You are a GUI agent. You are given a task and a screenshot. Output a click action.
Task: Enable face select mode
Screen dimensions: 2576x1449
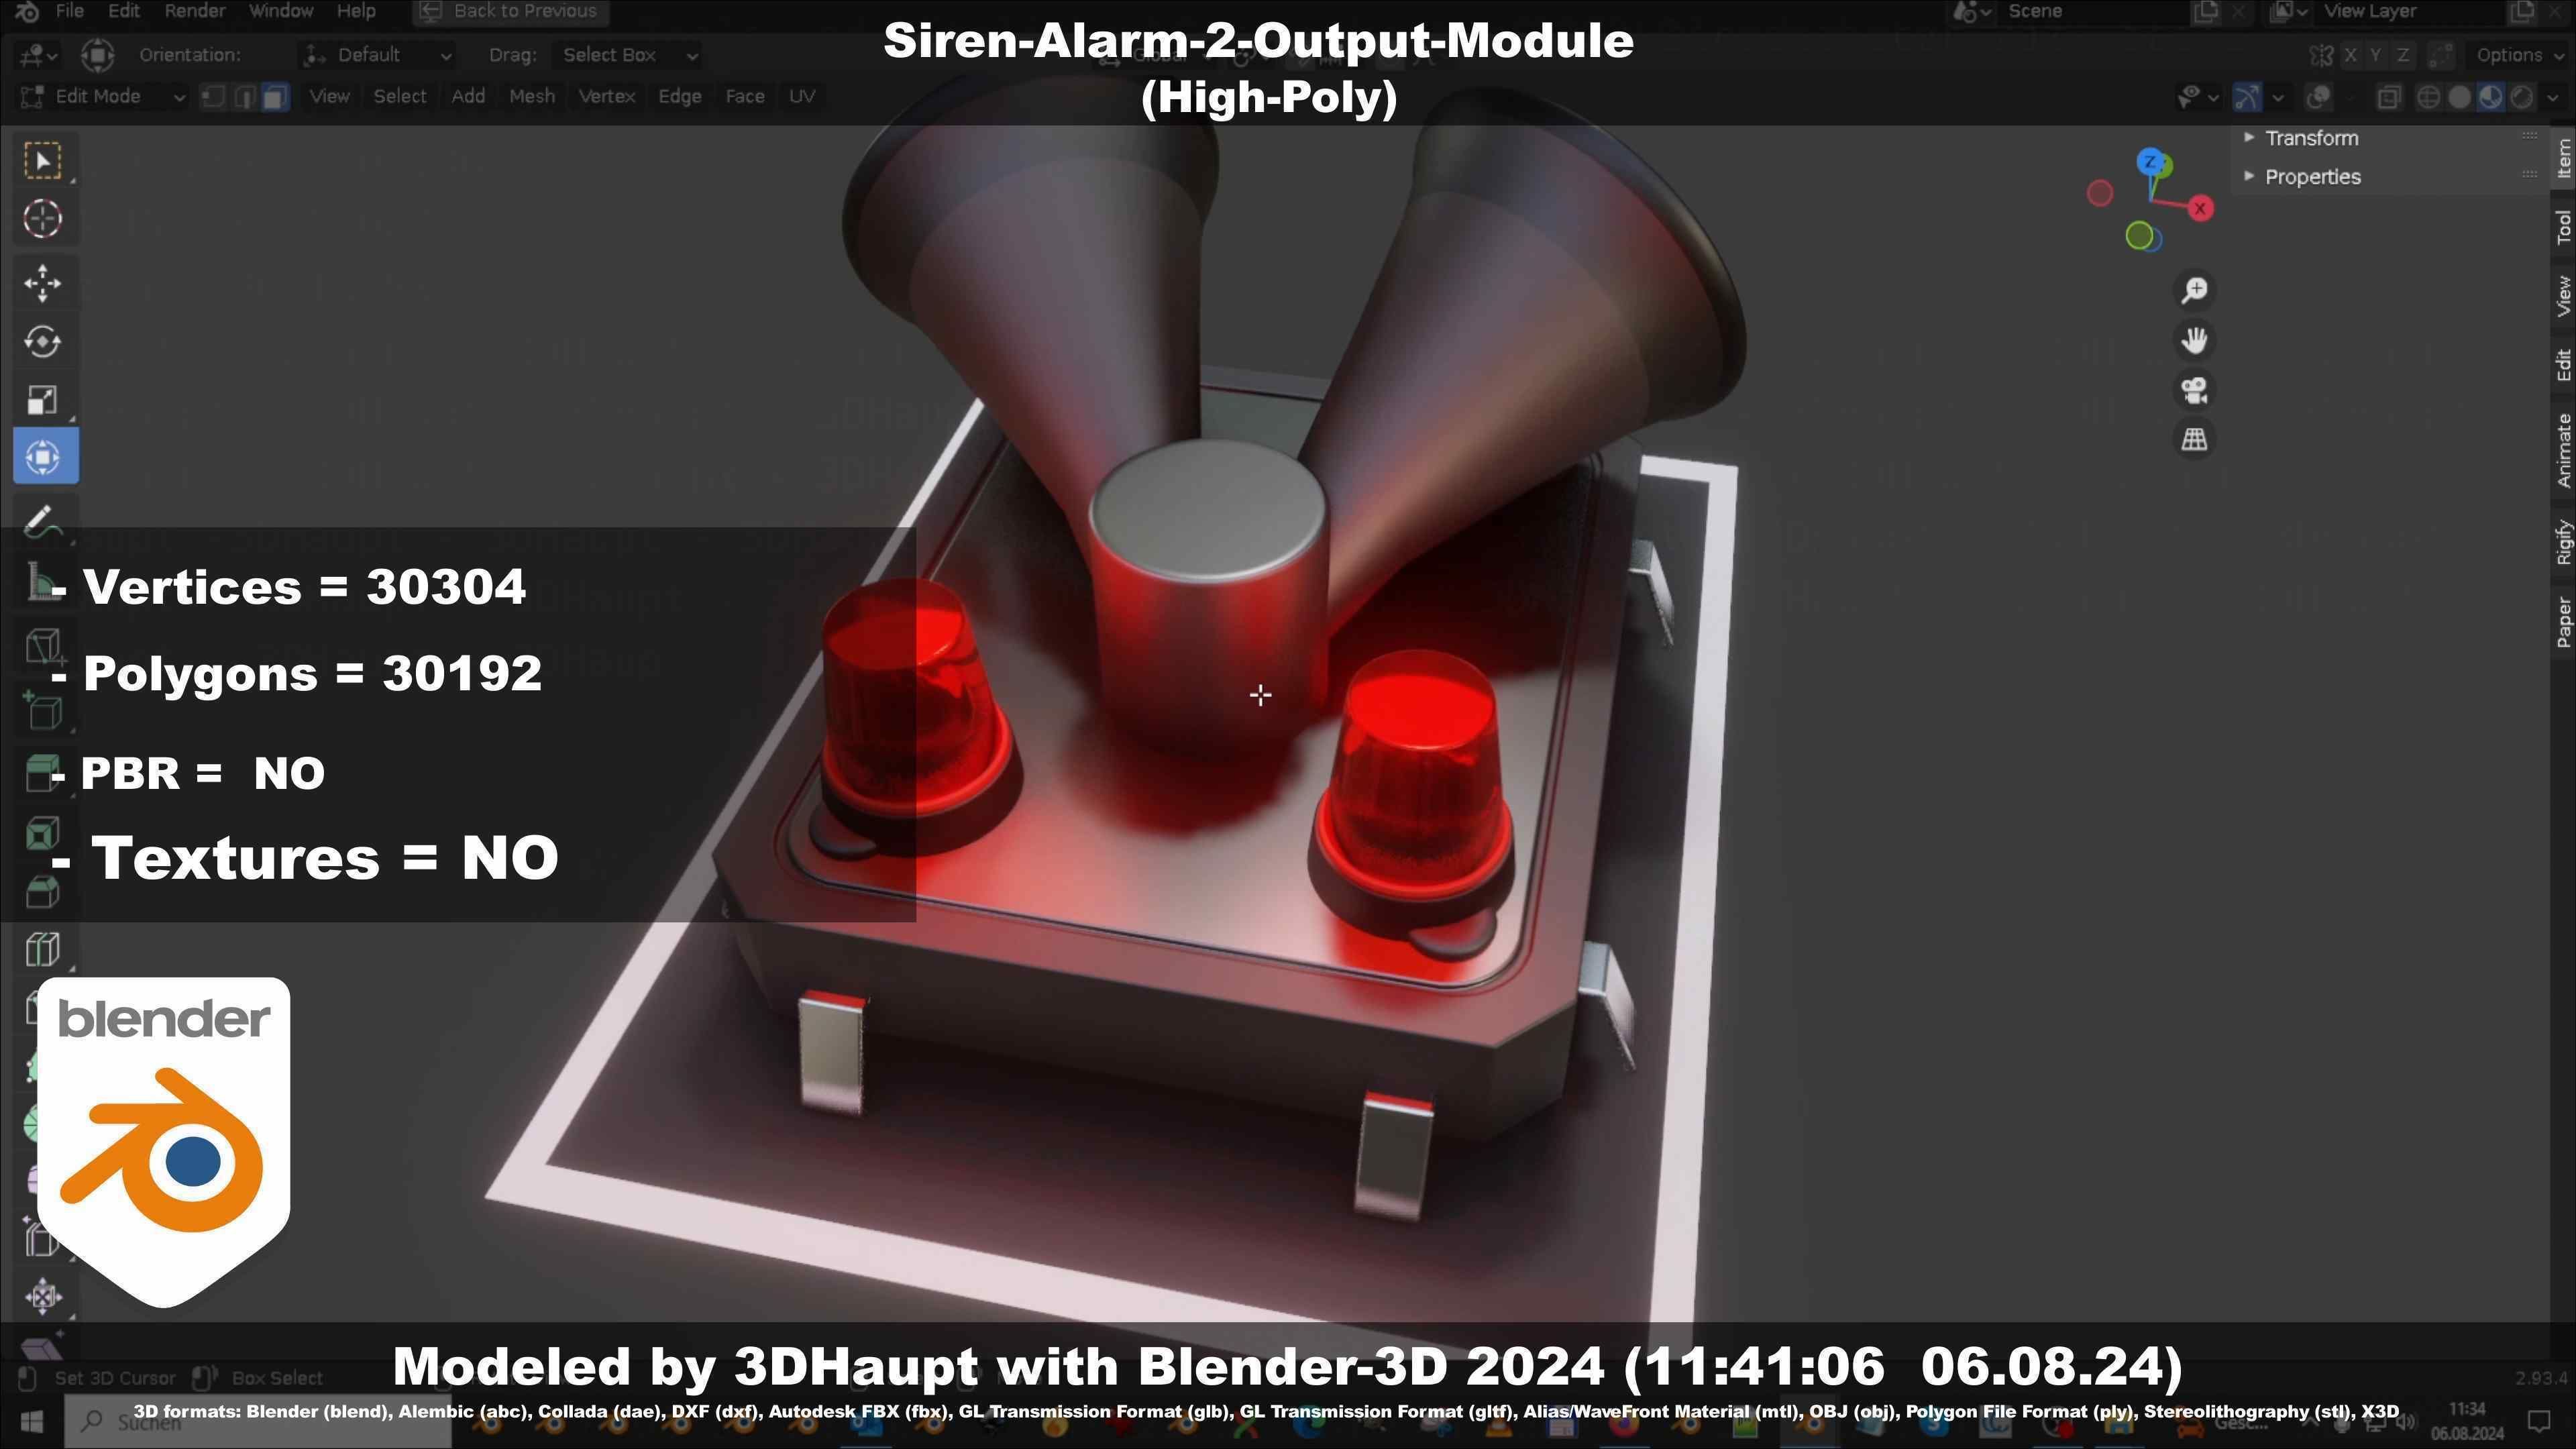coord(275,97)
